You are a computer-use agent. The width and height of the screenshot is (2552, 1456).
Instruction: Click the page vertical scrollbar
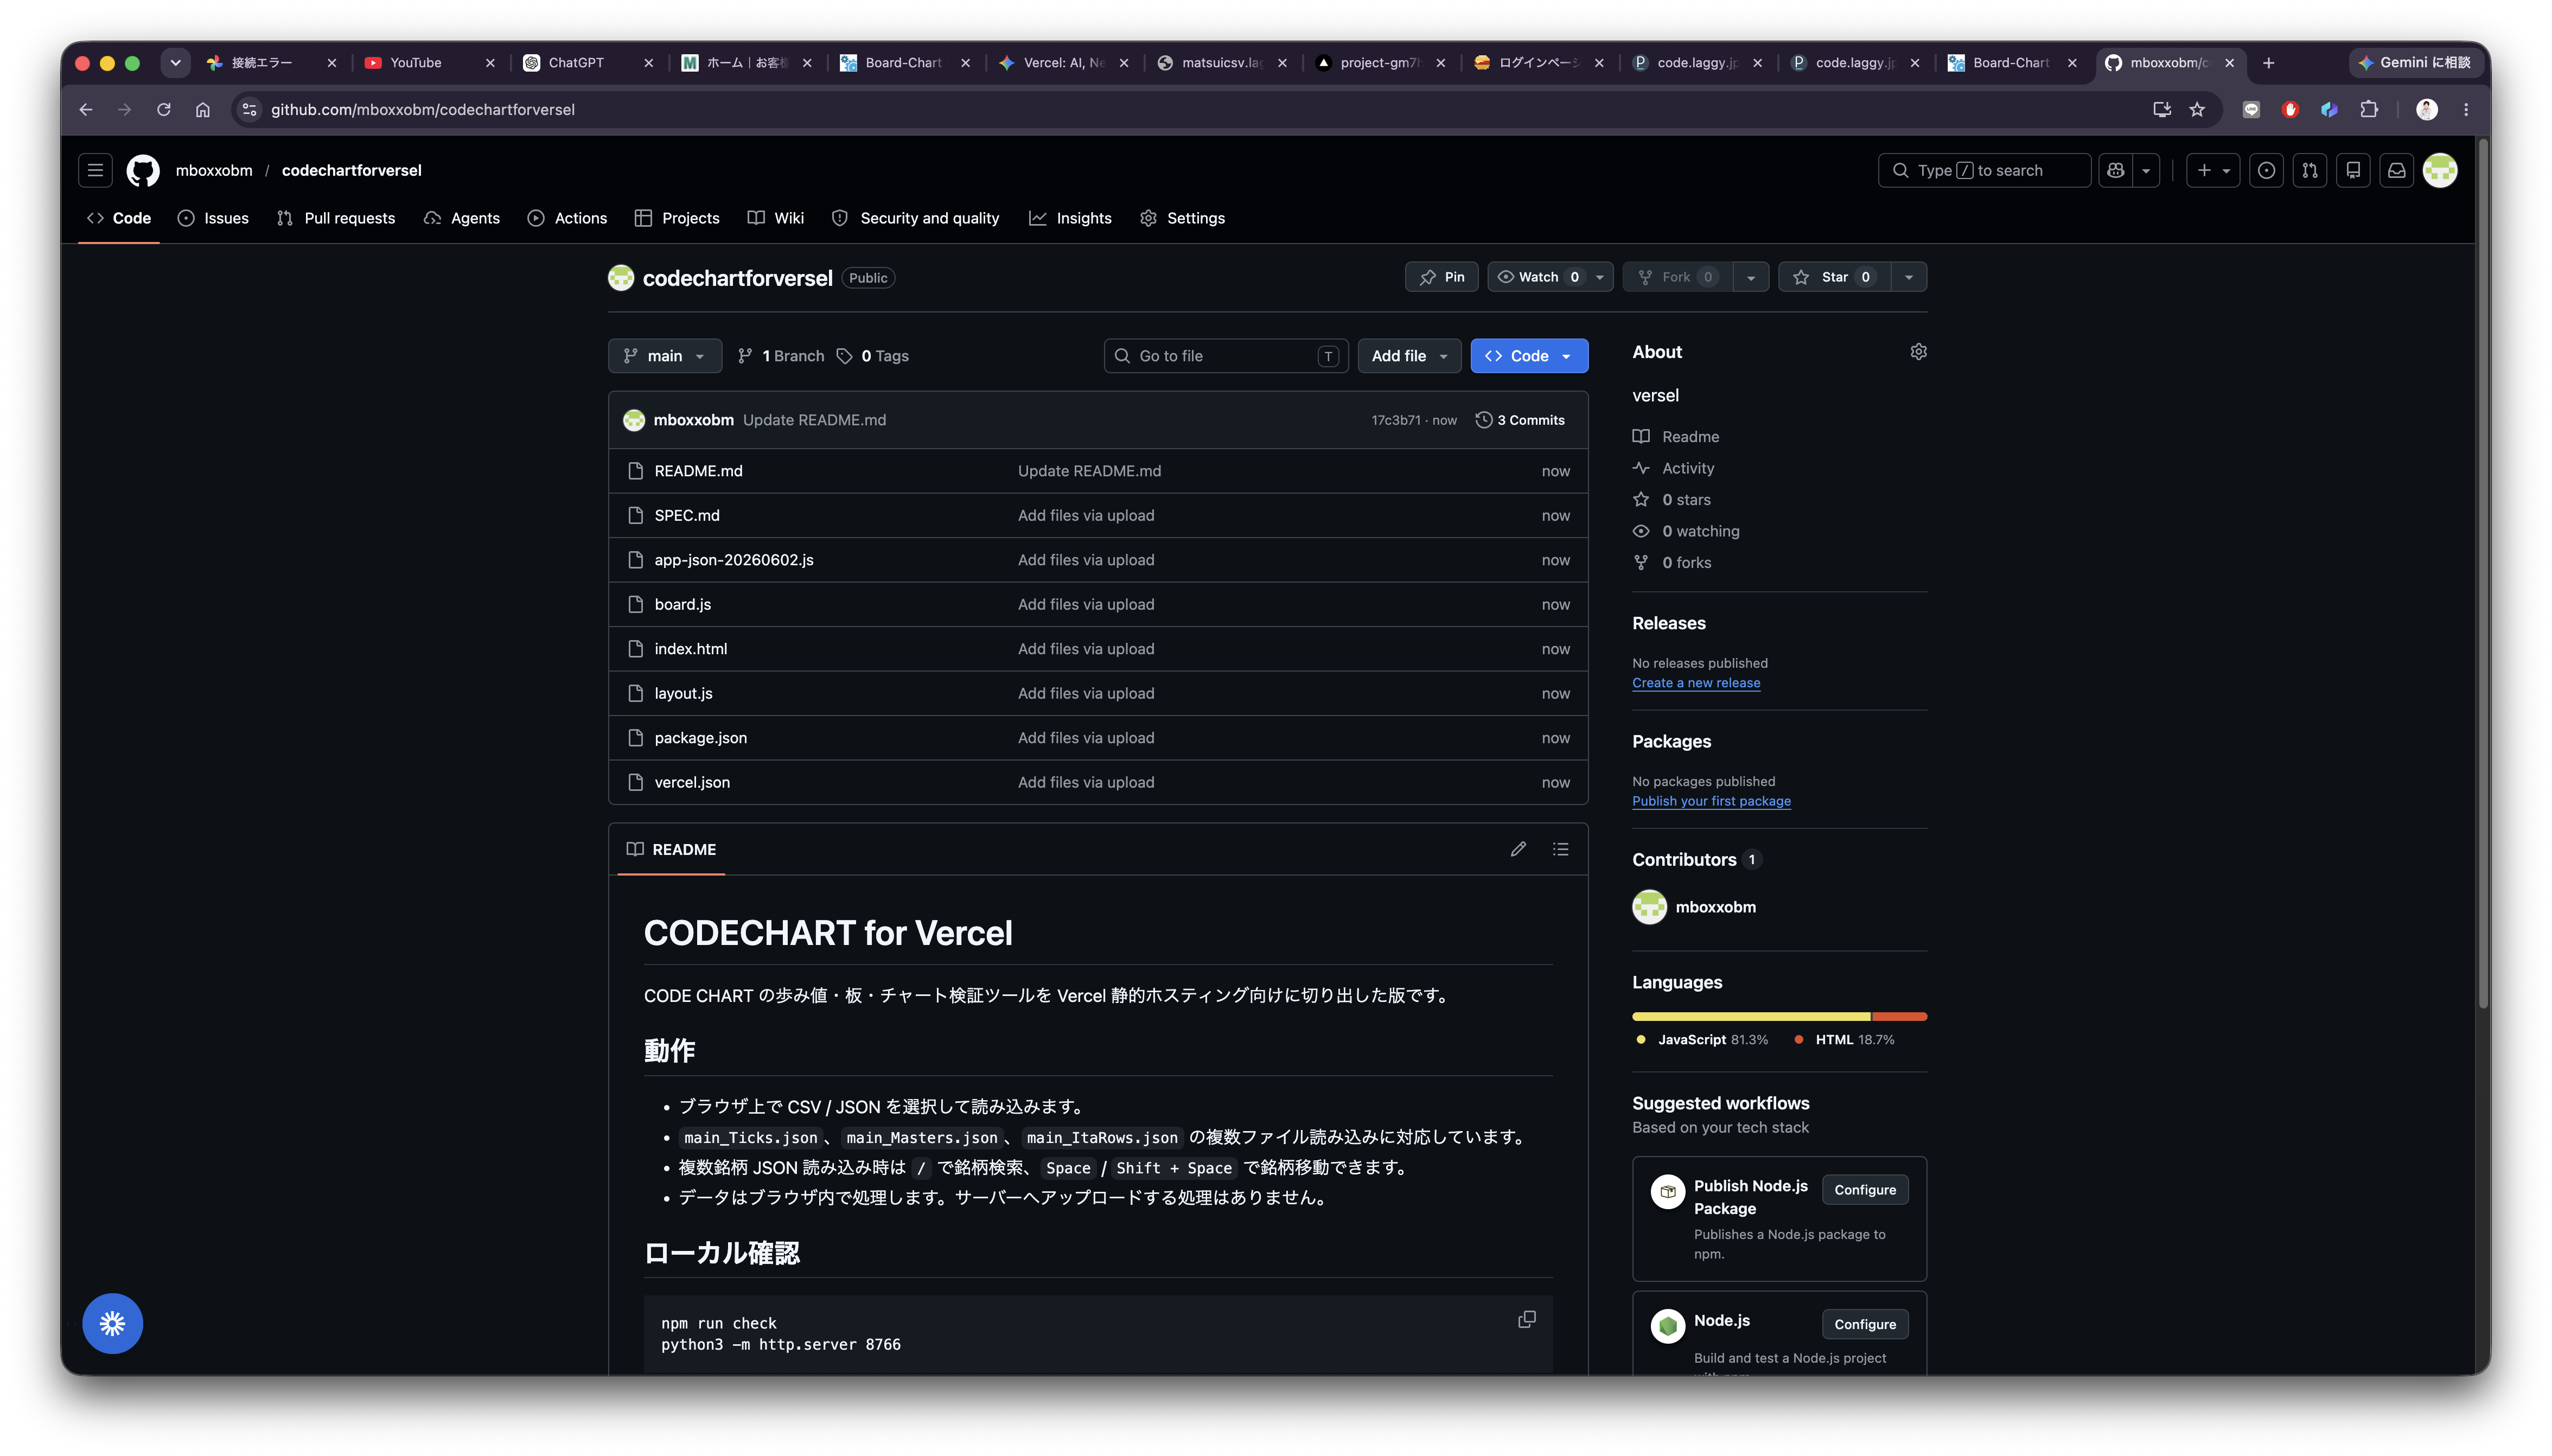click(2482, 574)
